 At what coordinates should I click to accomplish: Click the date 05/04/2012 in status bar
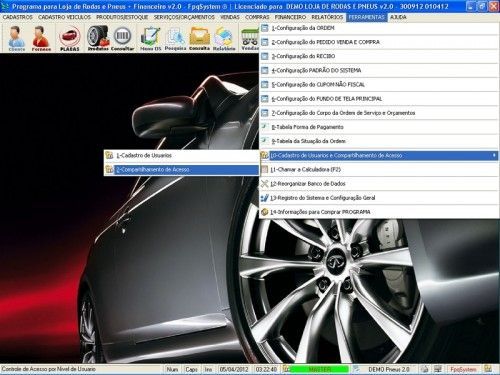[234, 369]
